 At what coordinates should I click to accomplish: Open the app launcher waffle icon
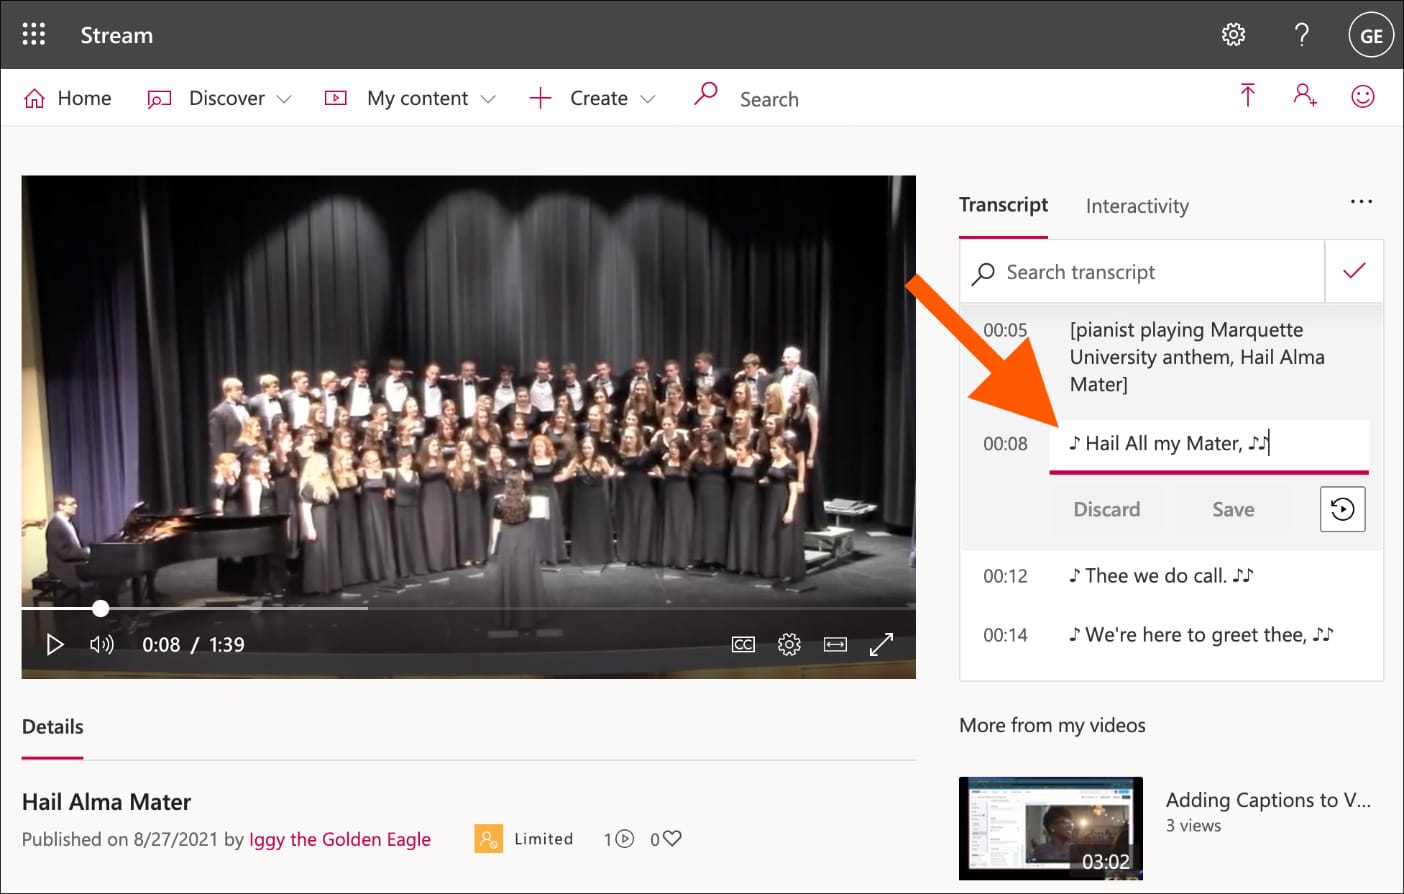tap(34, 35)
